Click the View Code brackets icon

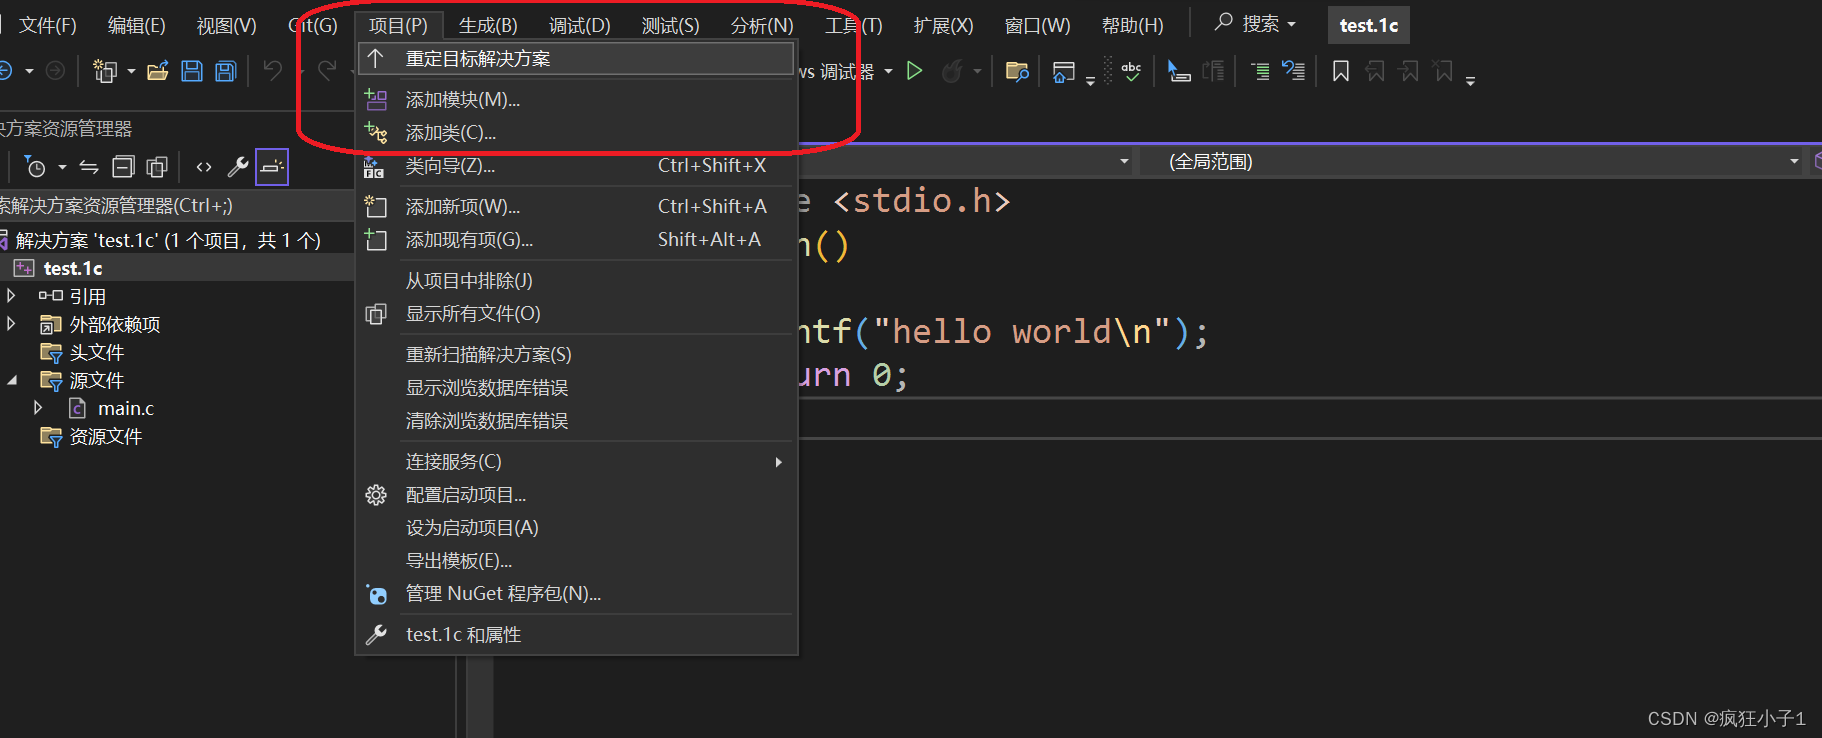pos(204,167)
